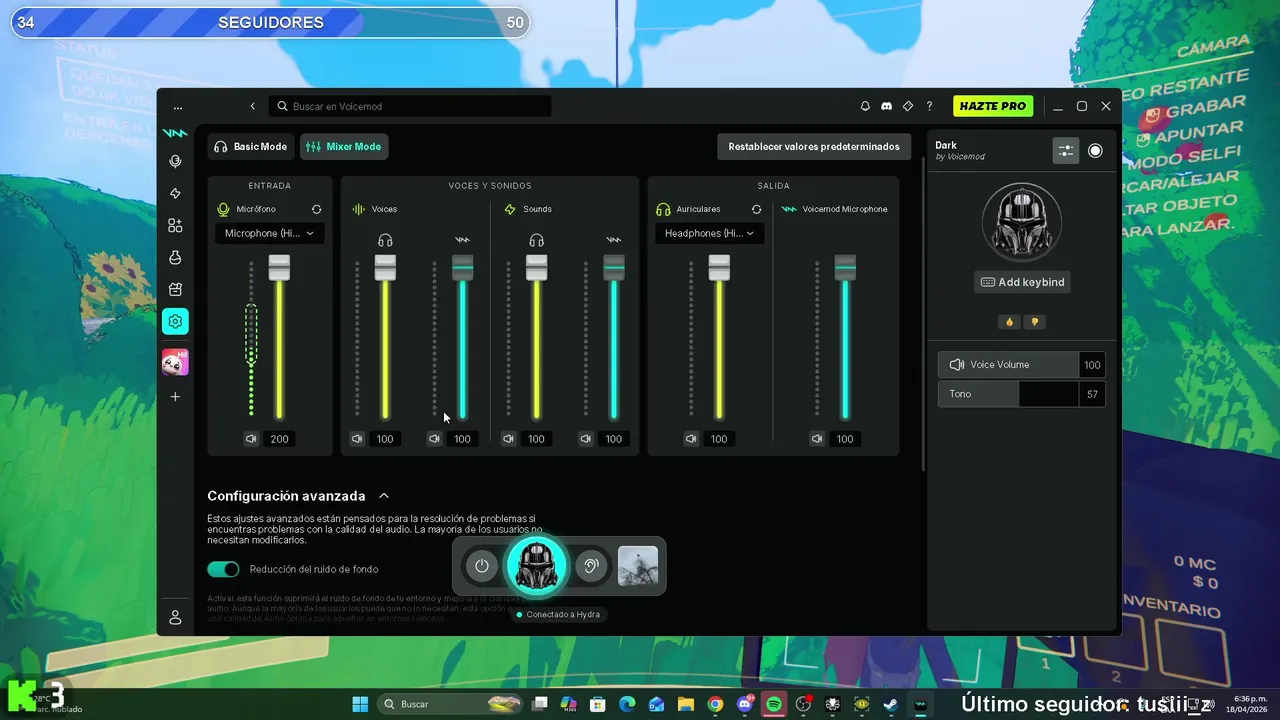Click the Tono slider bar
1280x720 pixels.
1008,394
